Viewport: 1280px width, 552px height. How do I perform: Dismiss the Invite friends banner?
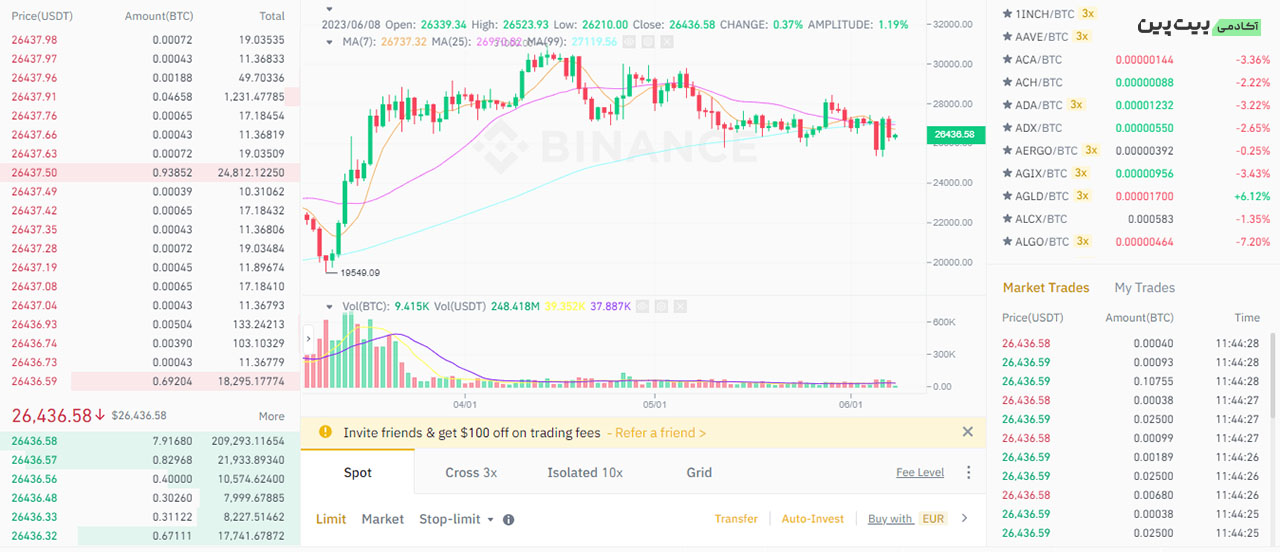pyautogui.click(x=967, y=432)
